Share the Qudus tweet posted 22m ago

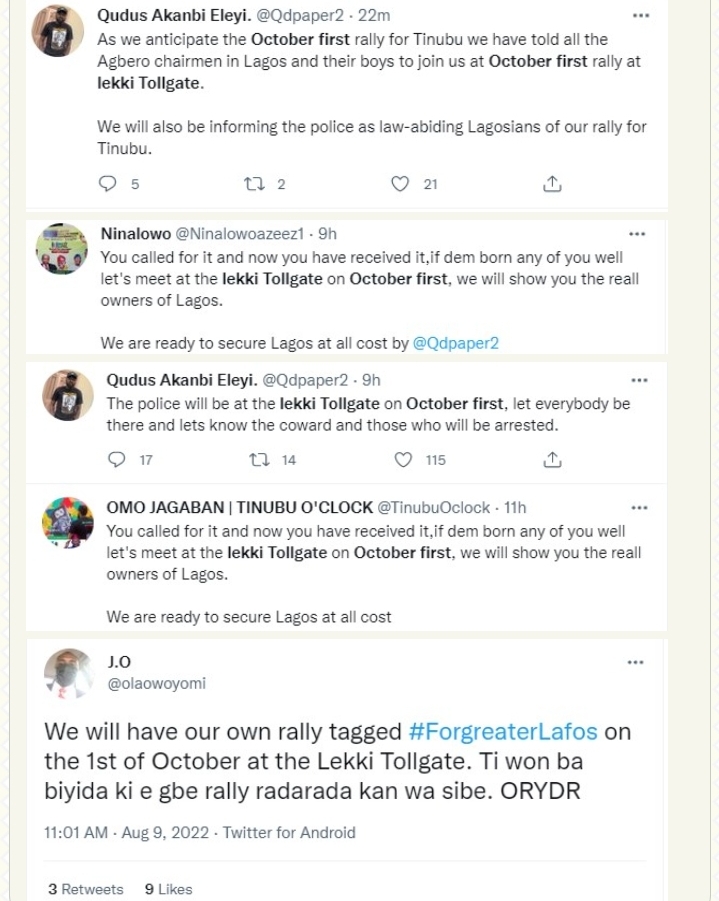(551, 184)
